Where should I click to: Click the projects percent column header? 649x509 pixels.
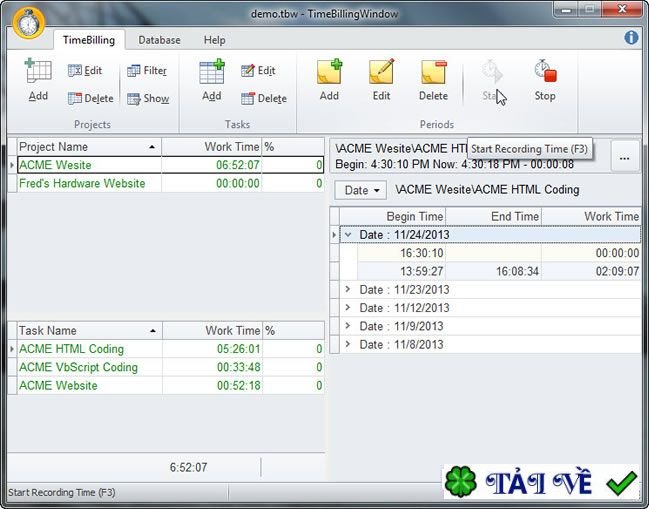(x=293, y=147)
